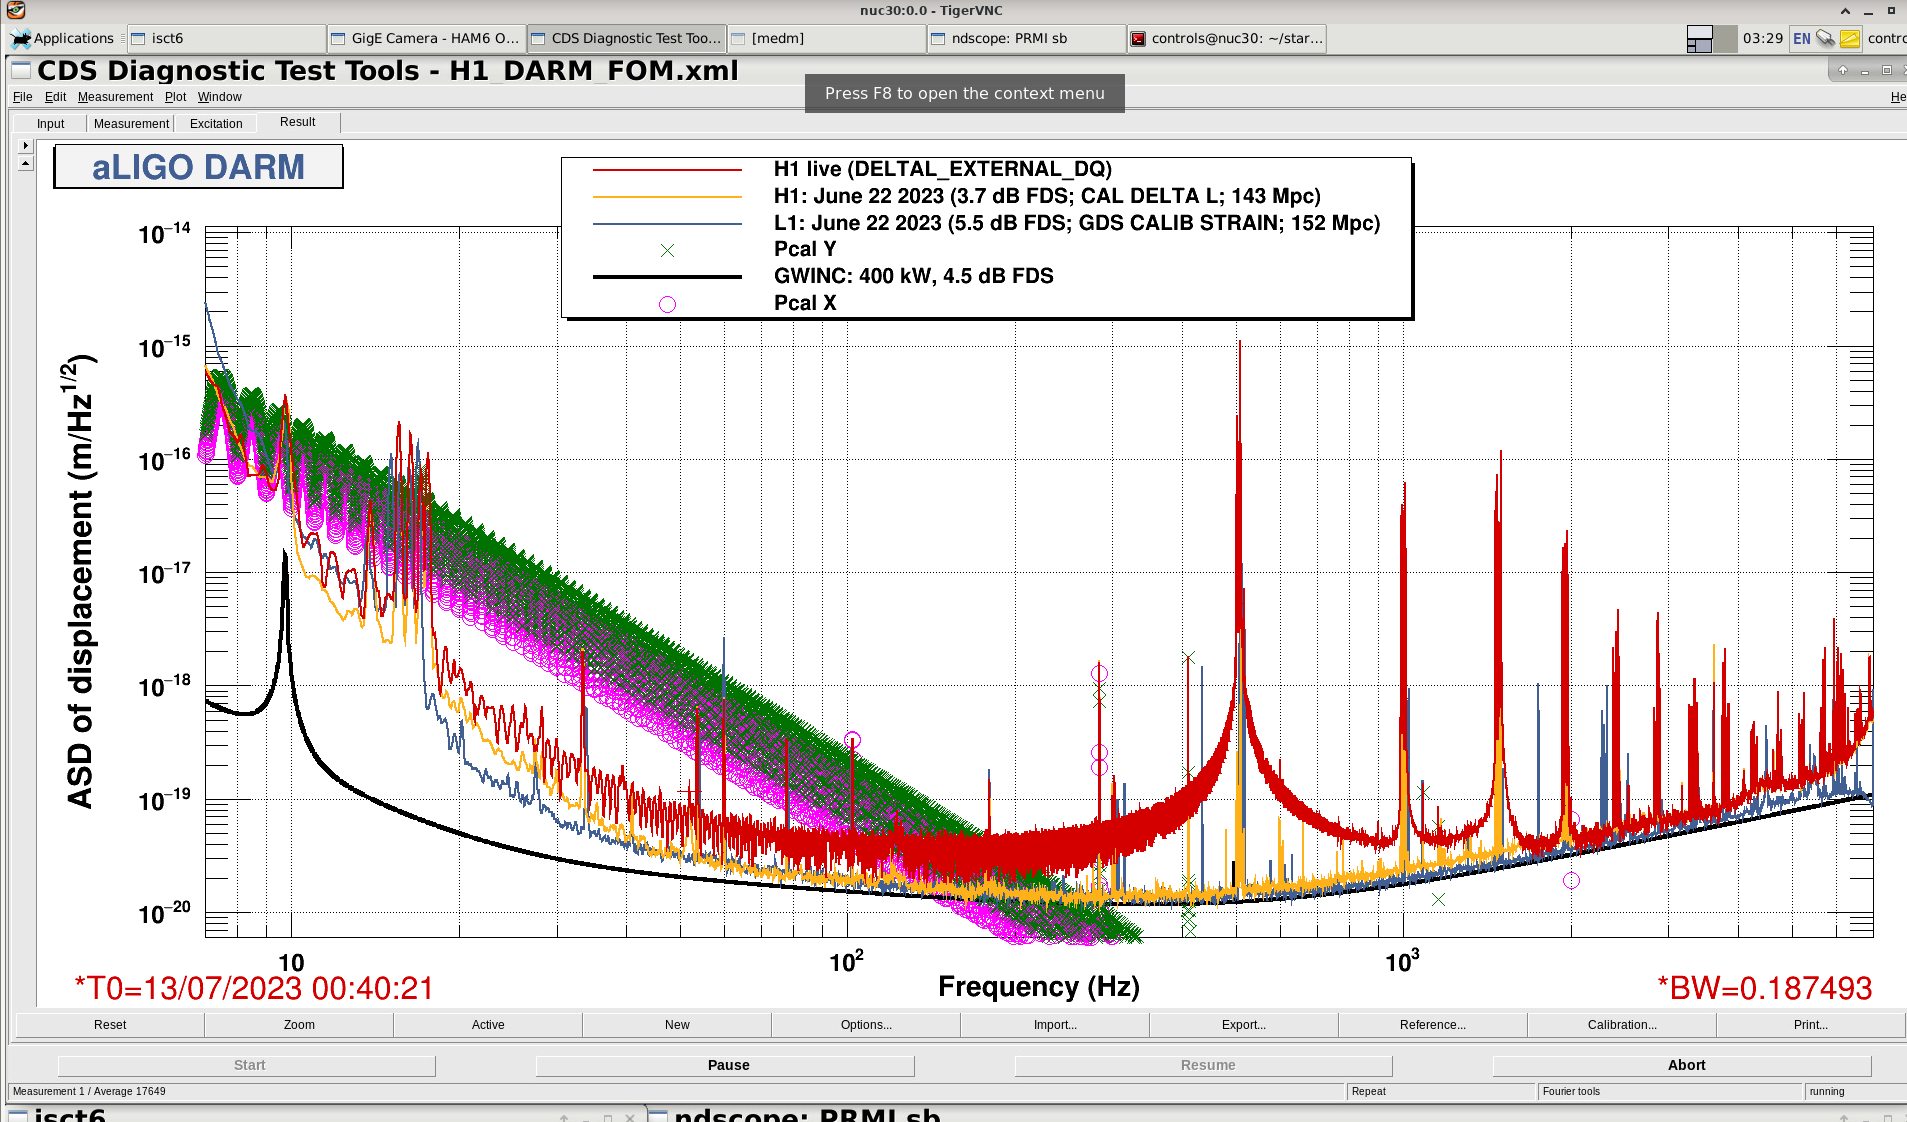Viewport: 1907px width, 1122px height.
Task: Click the network connection tray icon
Action: pyautogui.click(x=1825, y=39)
